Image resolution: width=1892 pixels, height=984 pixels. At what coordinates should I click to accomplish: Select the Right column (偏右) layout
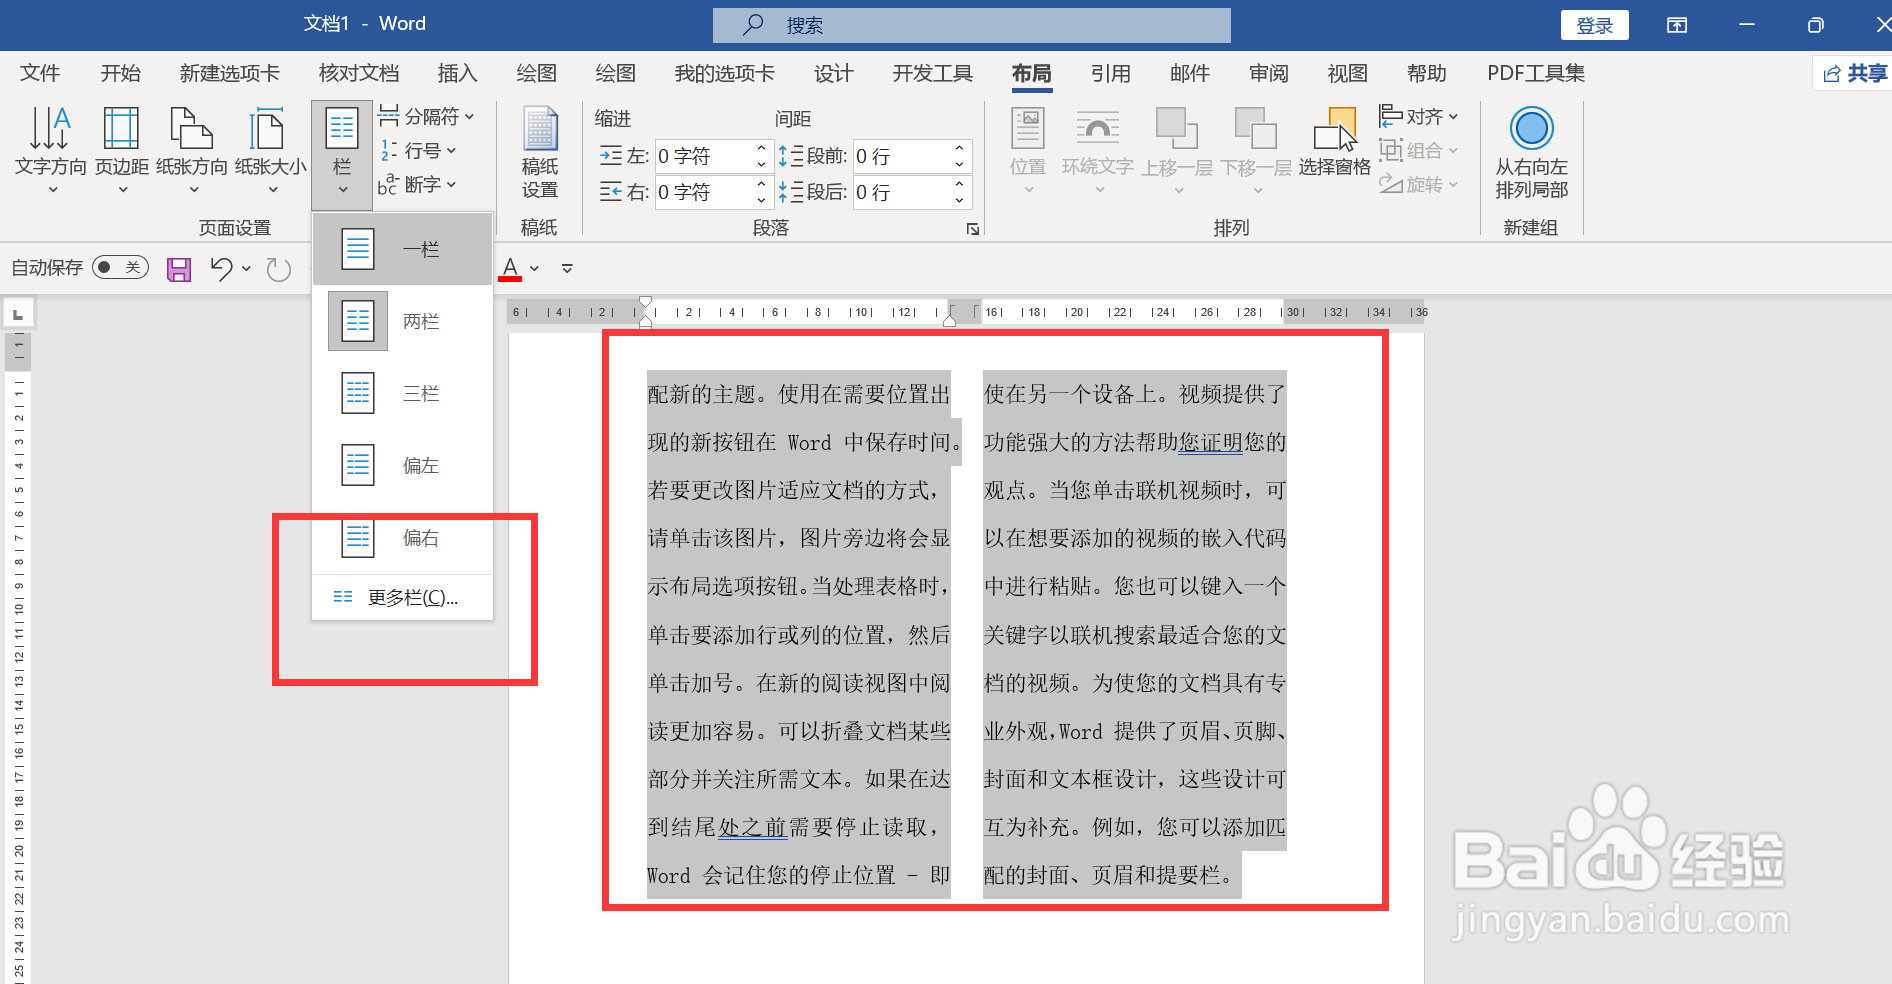tap(402, 537)
